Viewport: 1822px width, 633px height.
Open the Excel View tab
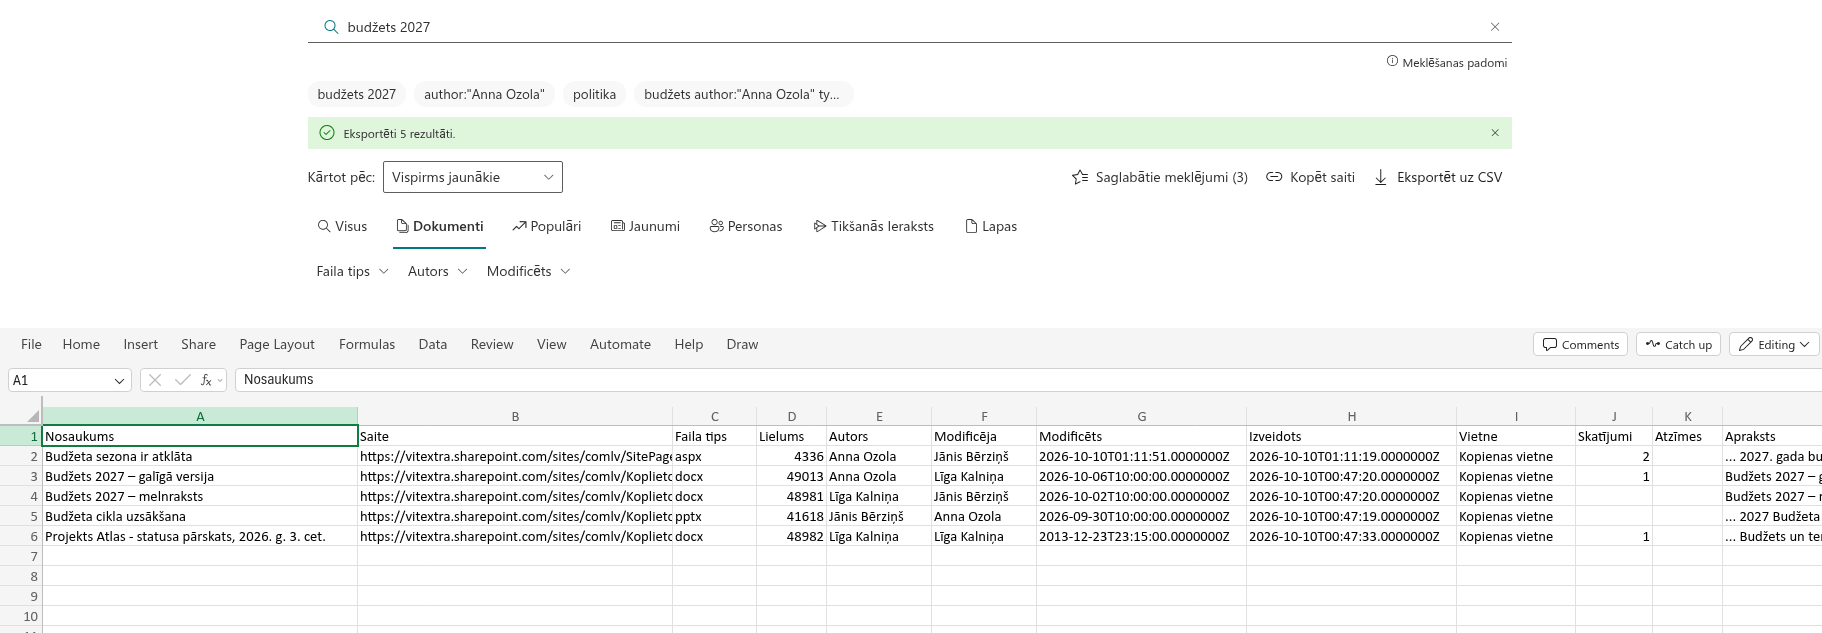551,344
